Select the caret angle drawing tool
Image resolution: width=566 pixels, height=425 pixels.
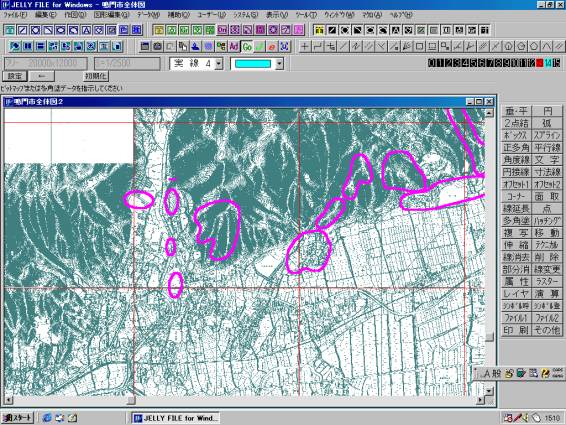[547, 47]
